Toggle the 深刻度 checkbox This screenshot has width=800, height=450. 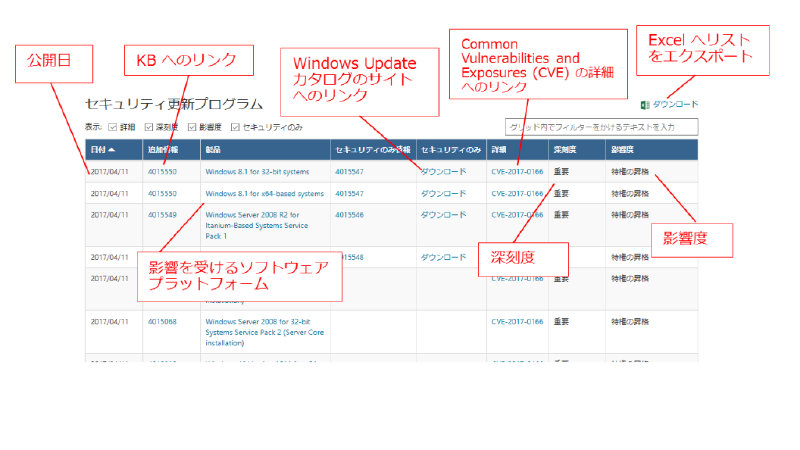[149, 127]
